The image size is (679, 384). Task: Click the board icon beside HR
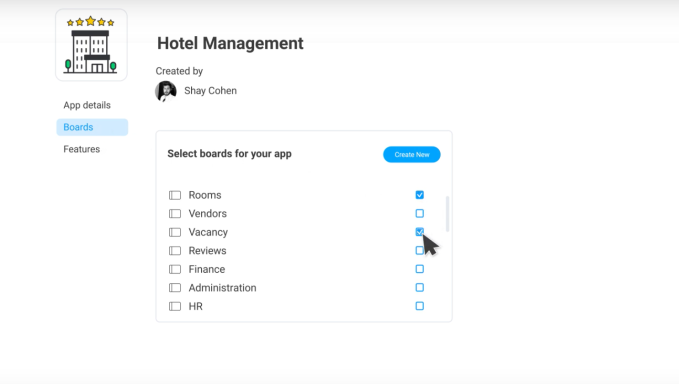click(175, 307)
